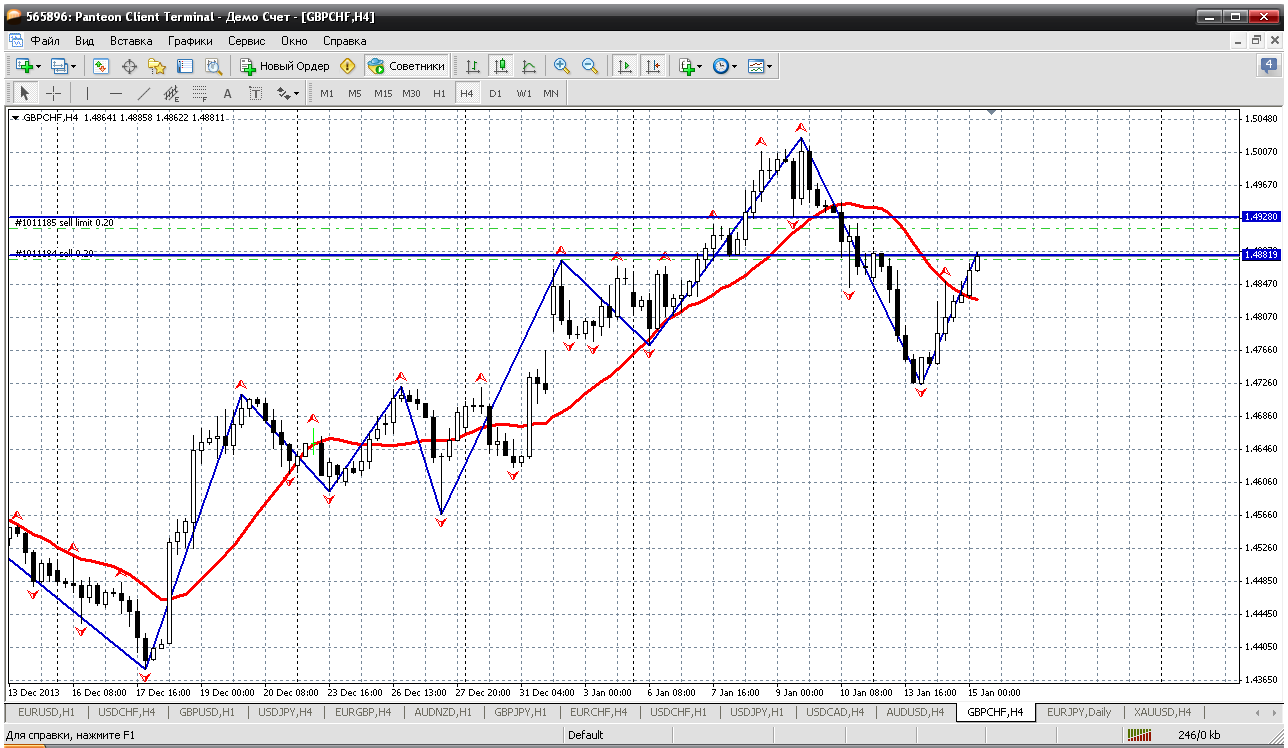Enable chart auto scroll

(625, 66)
